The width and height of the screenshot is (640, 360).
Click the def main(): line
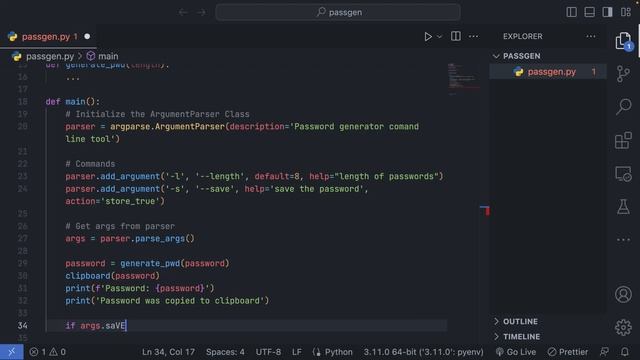click(x=73, y=102)
